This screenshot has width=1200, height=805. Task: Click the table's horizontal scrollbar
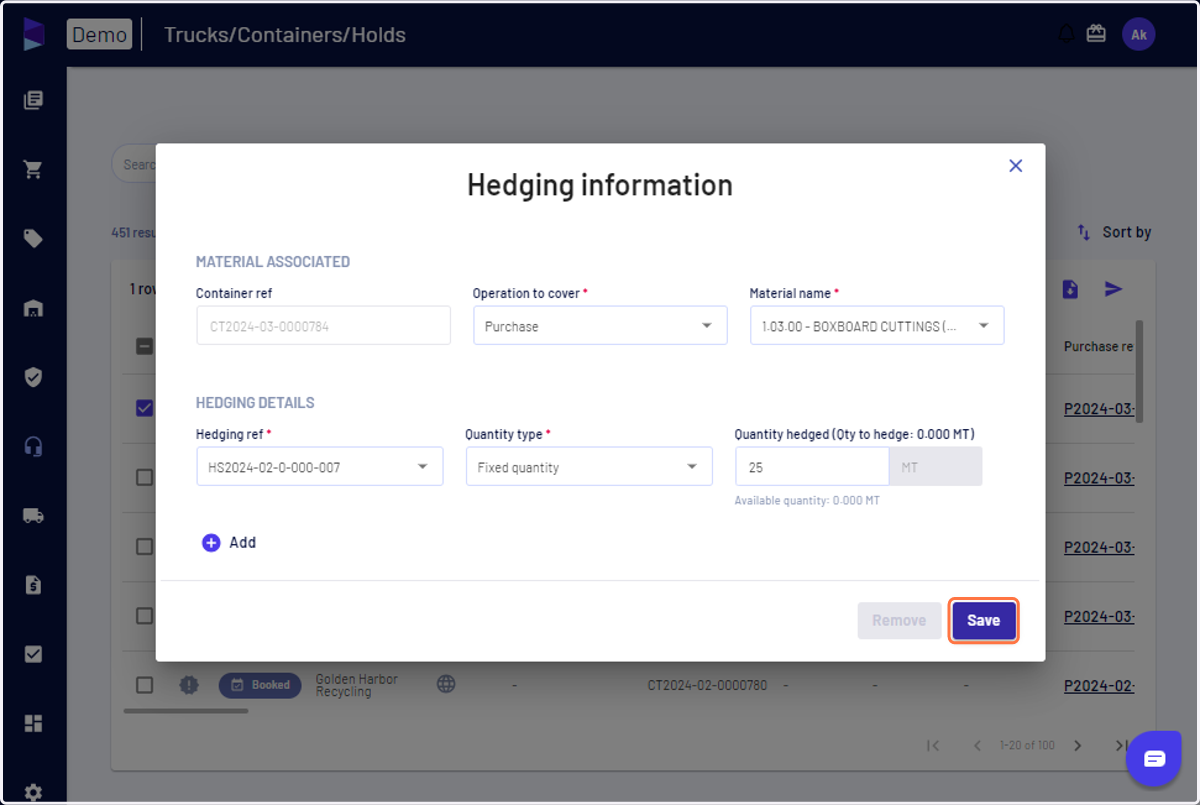click(186, 711)
